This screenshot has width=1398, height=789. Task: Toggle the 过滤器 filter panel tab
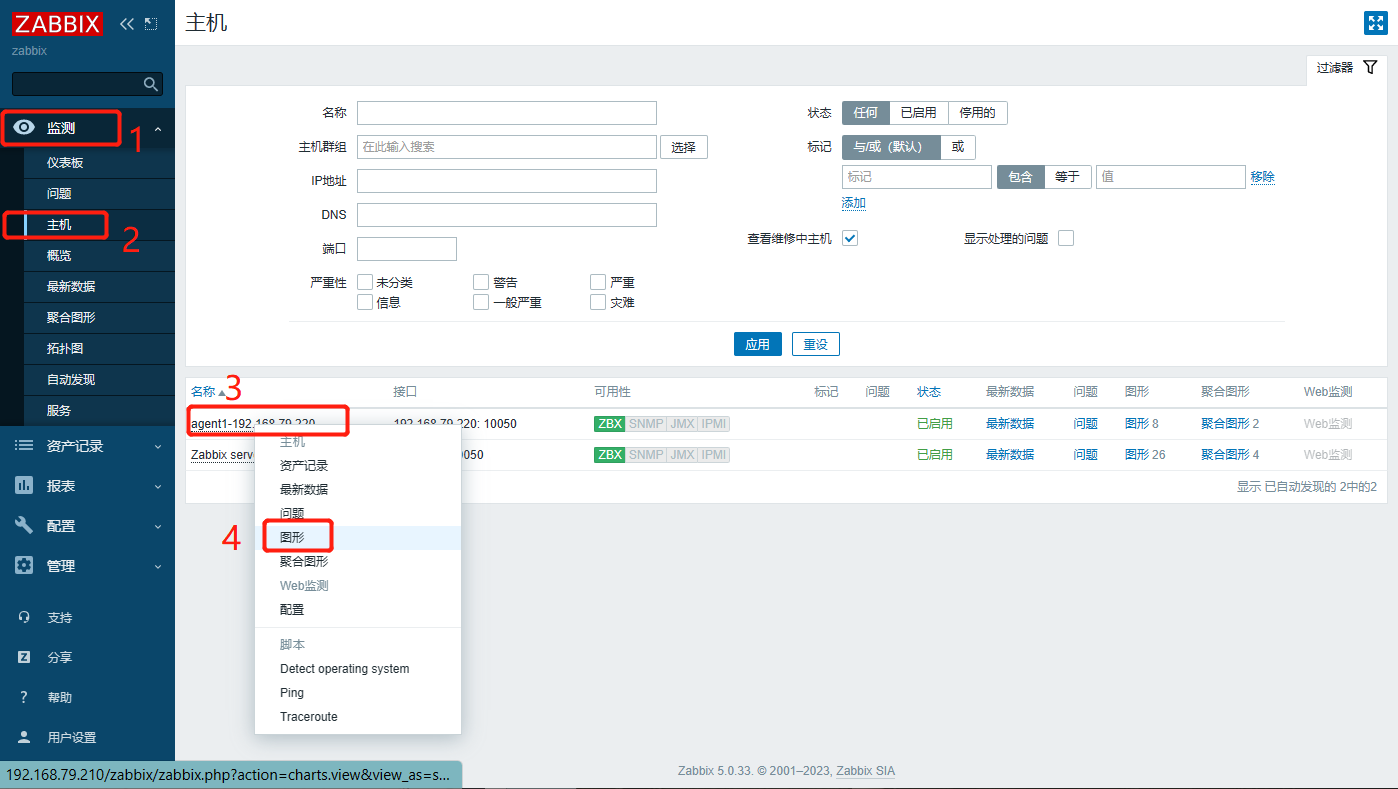pos(1346,68)
